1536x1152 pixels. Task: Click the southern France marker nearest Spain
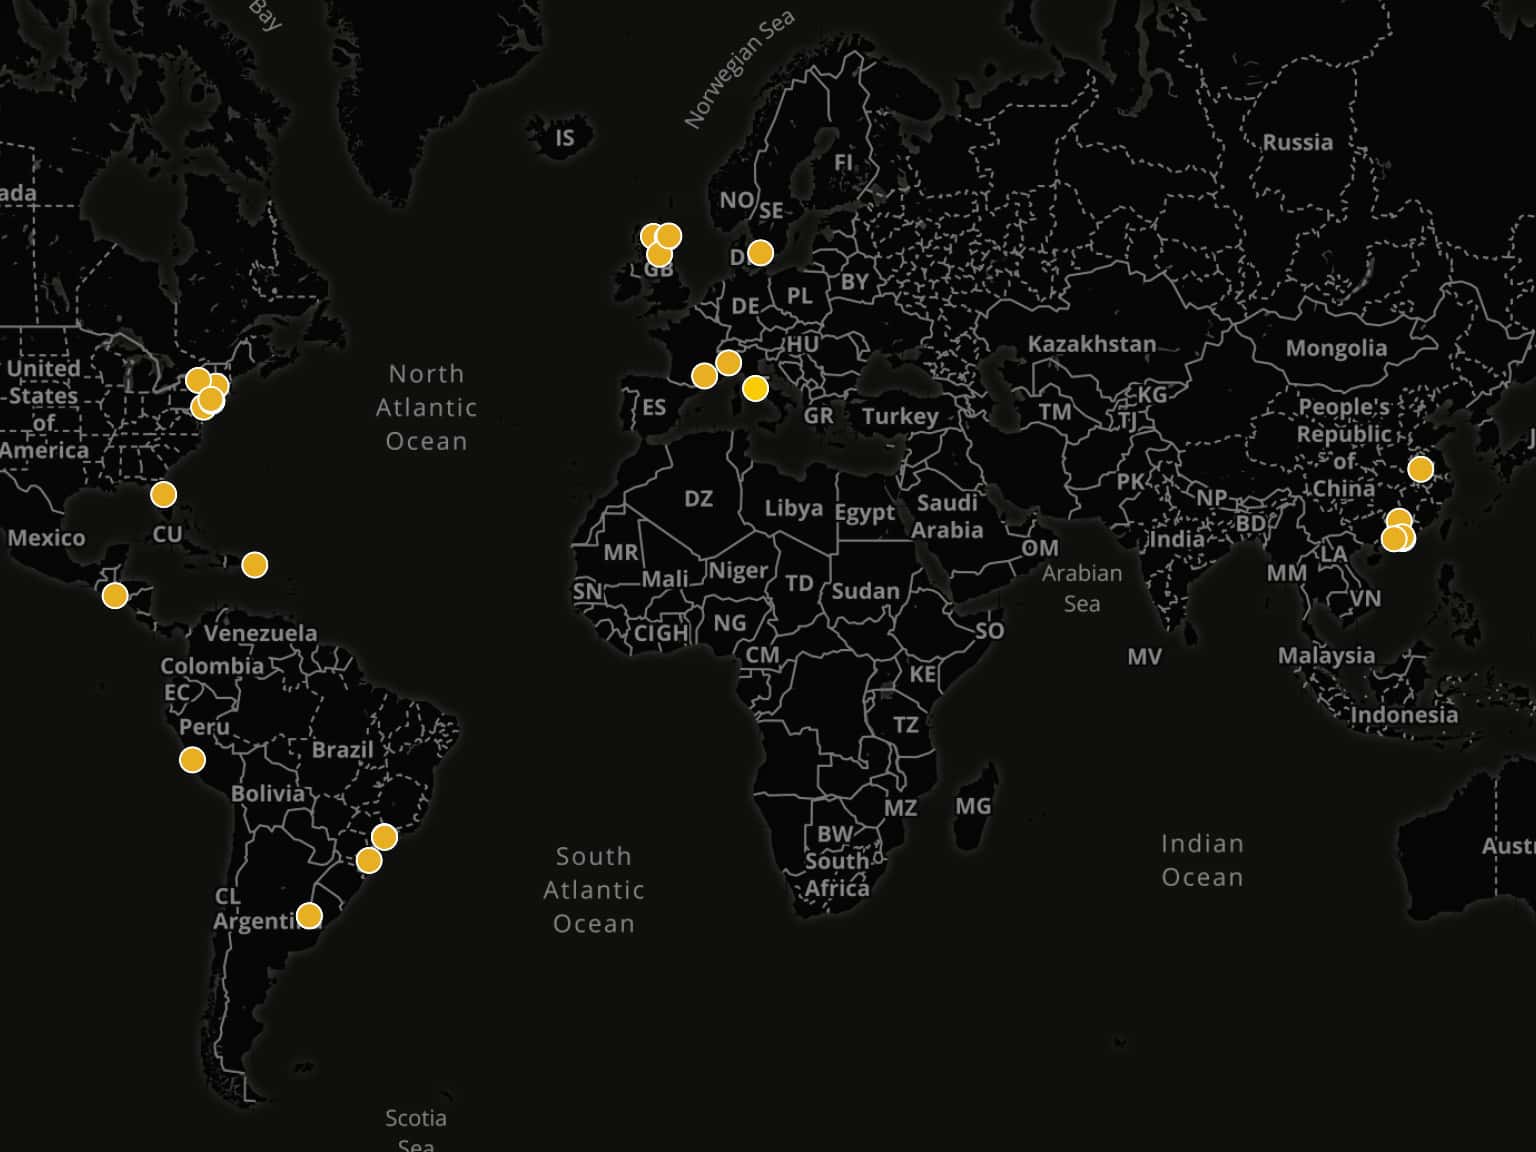tap(704, 376)
